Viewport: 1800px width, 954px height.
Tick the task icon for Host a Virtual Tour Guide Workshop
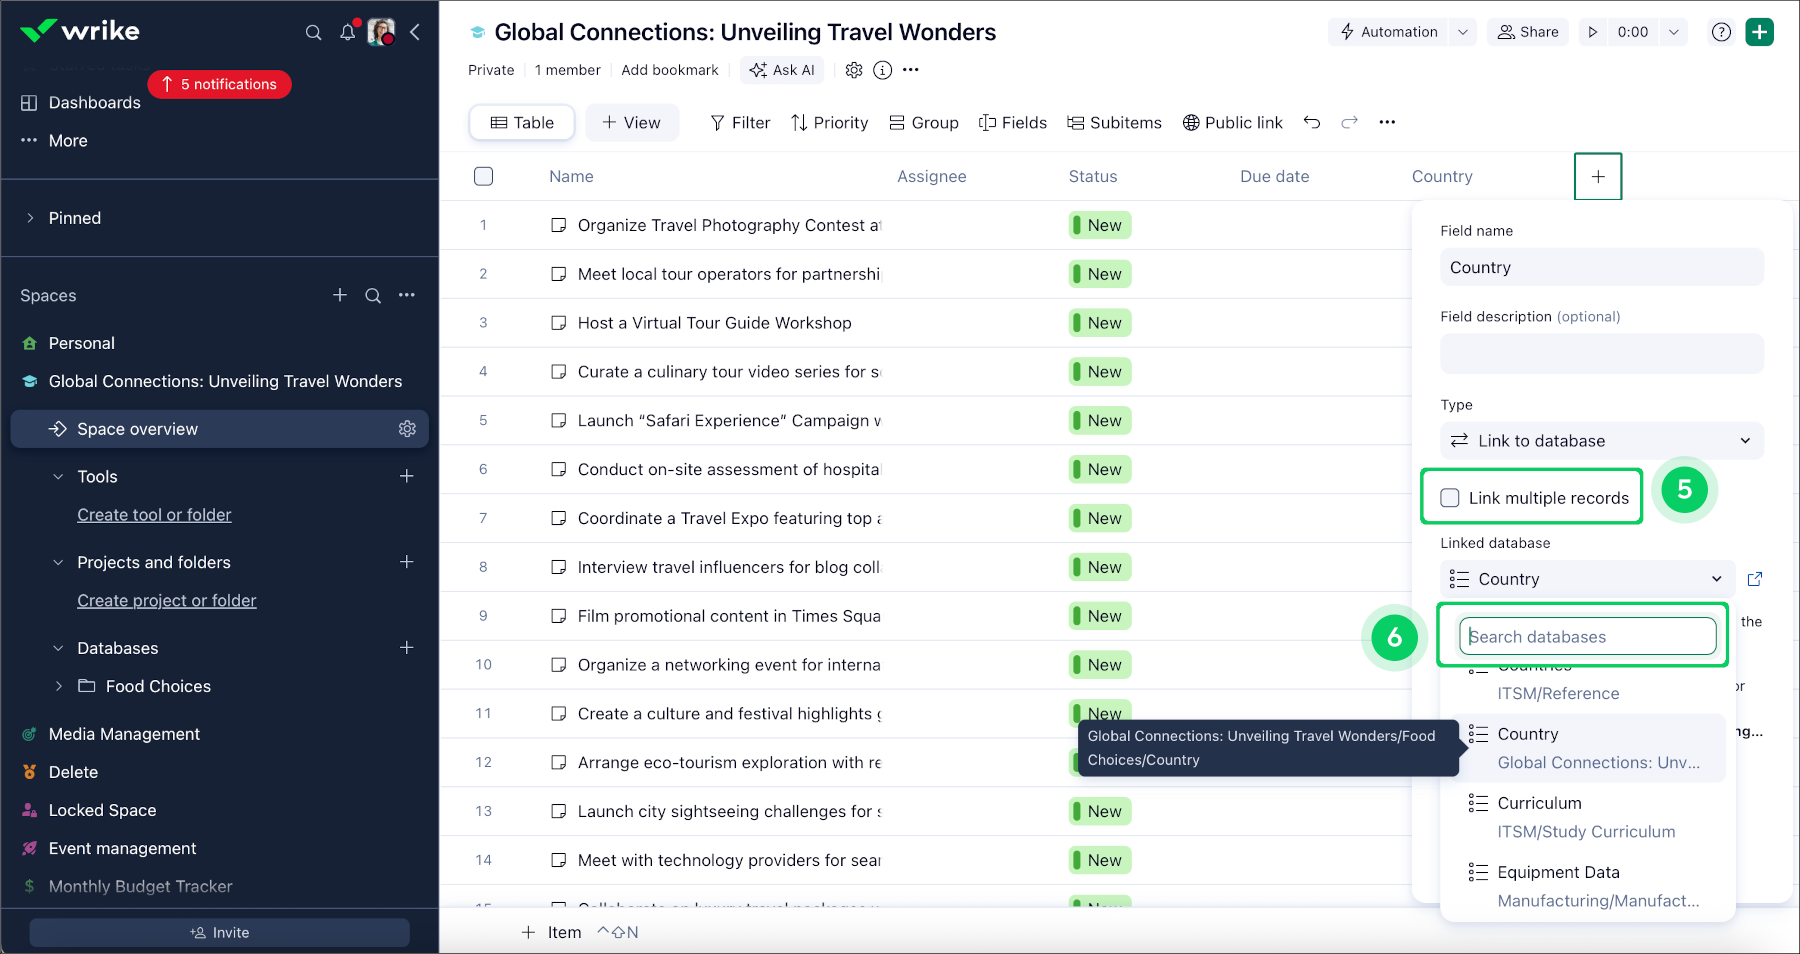coord(559,323)
